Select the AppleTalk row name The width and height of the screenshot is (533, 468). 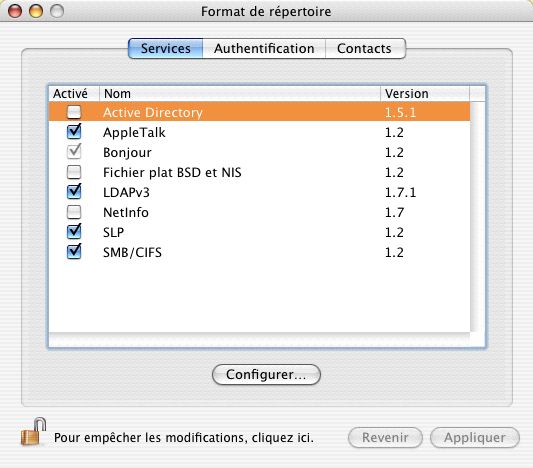(x=134, y=132)
